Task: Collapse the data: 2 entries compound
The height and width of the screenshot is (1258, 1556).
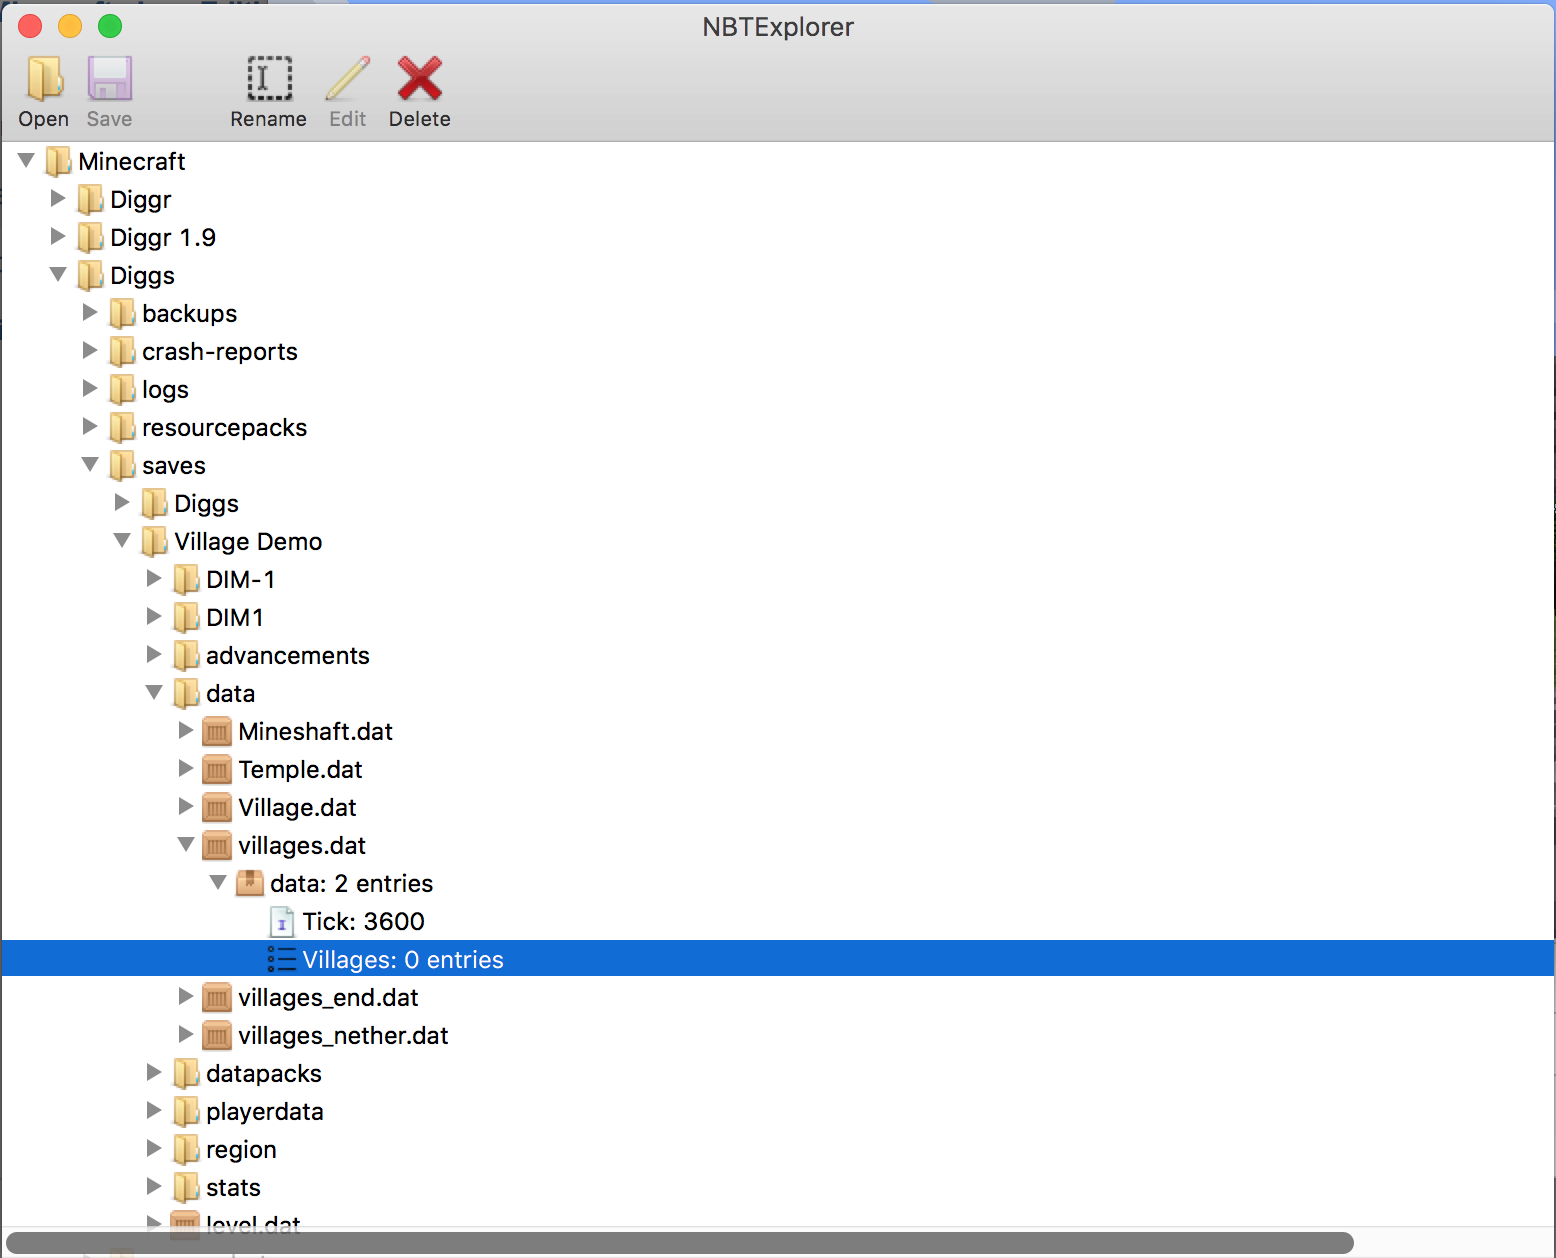Action: 219,882
